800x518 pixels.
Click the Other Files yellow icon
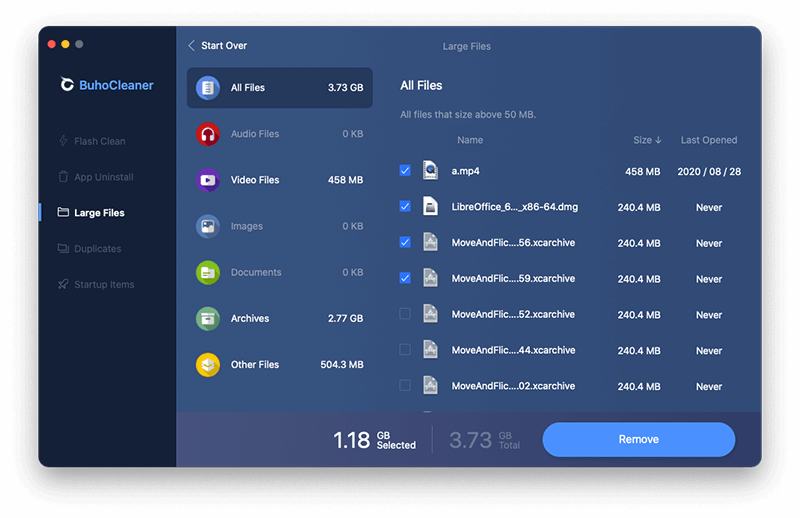point(208,365)
